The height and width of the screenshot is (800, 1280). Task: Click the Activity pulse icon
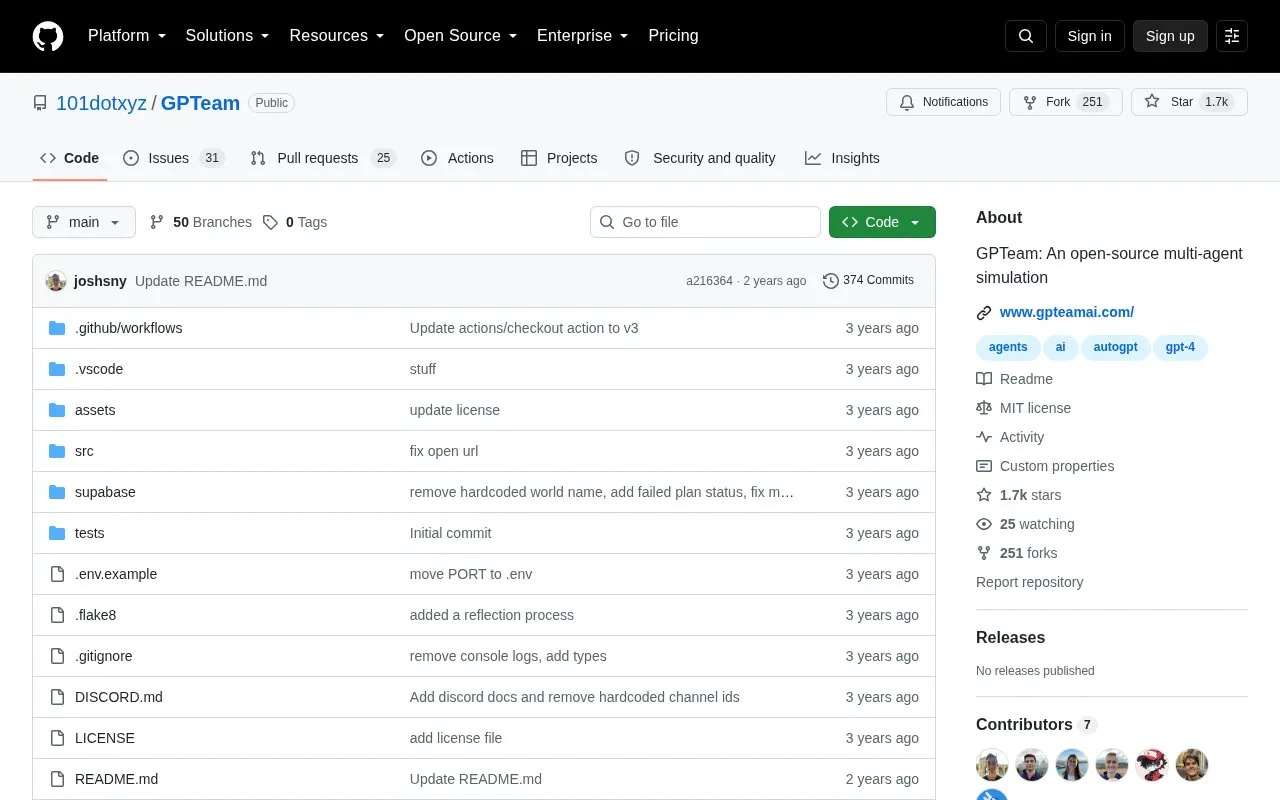tap(984, 437)
